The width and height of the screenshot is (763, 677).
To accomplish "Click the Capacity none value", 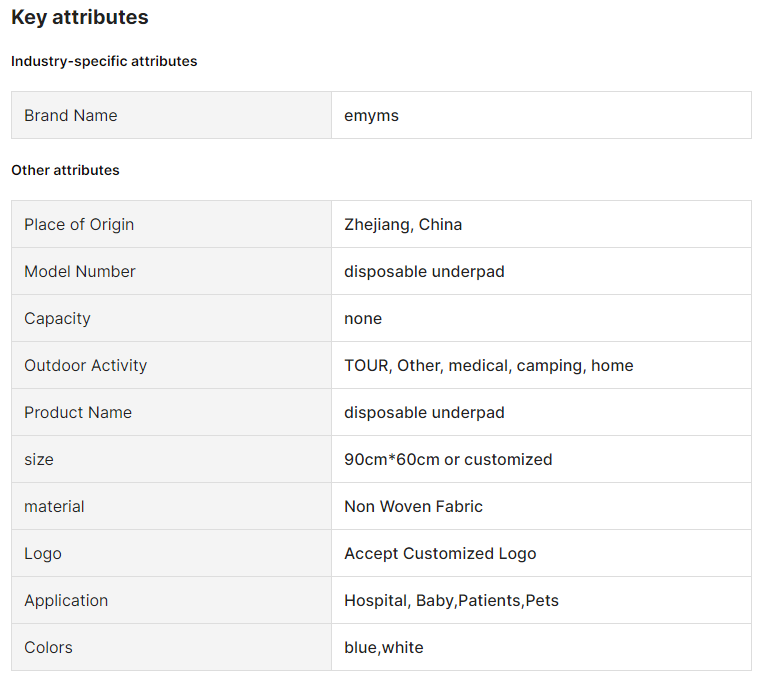I will click(x=363, y=319).
